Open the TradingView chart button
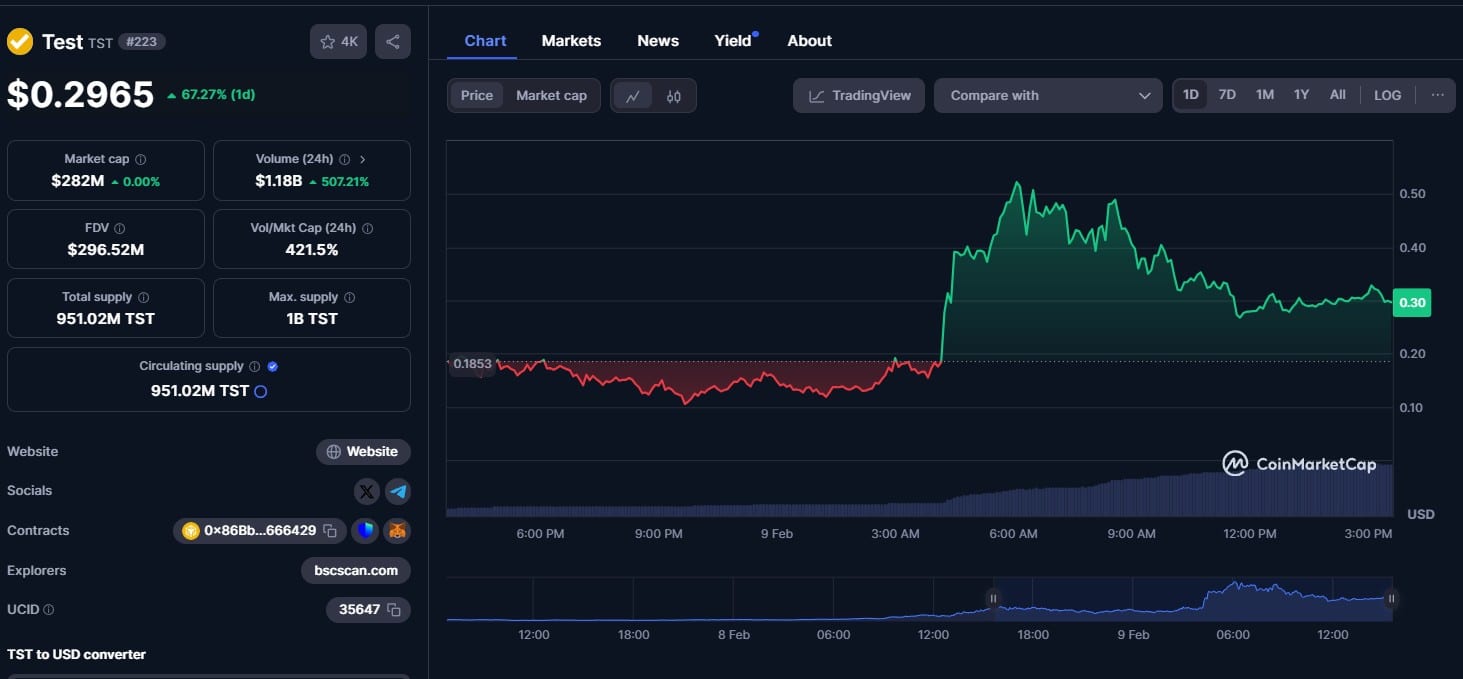 [859, 96]
